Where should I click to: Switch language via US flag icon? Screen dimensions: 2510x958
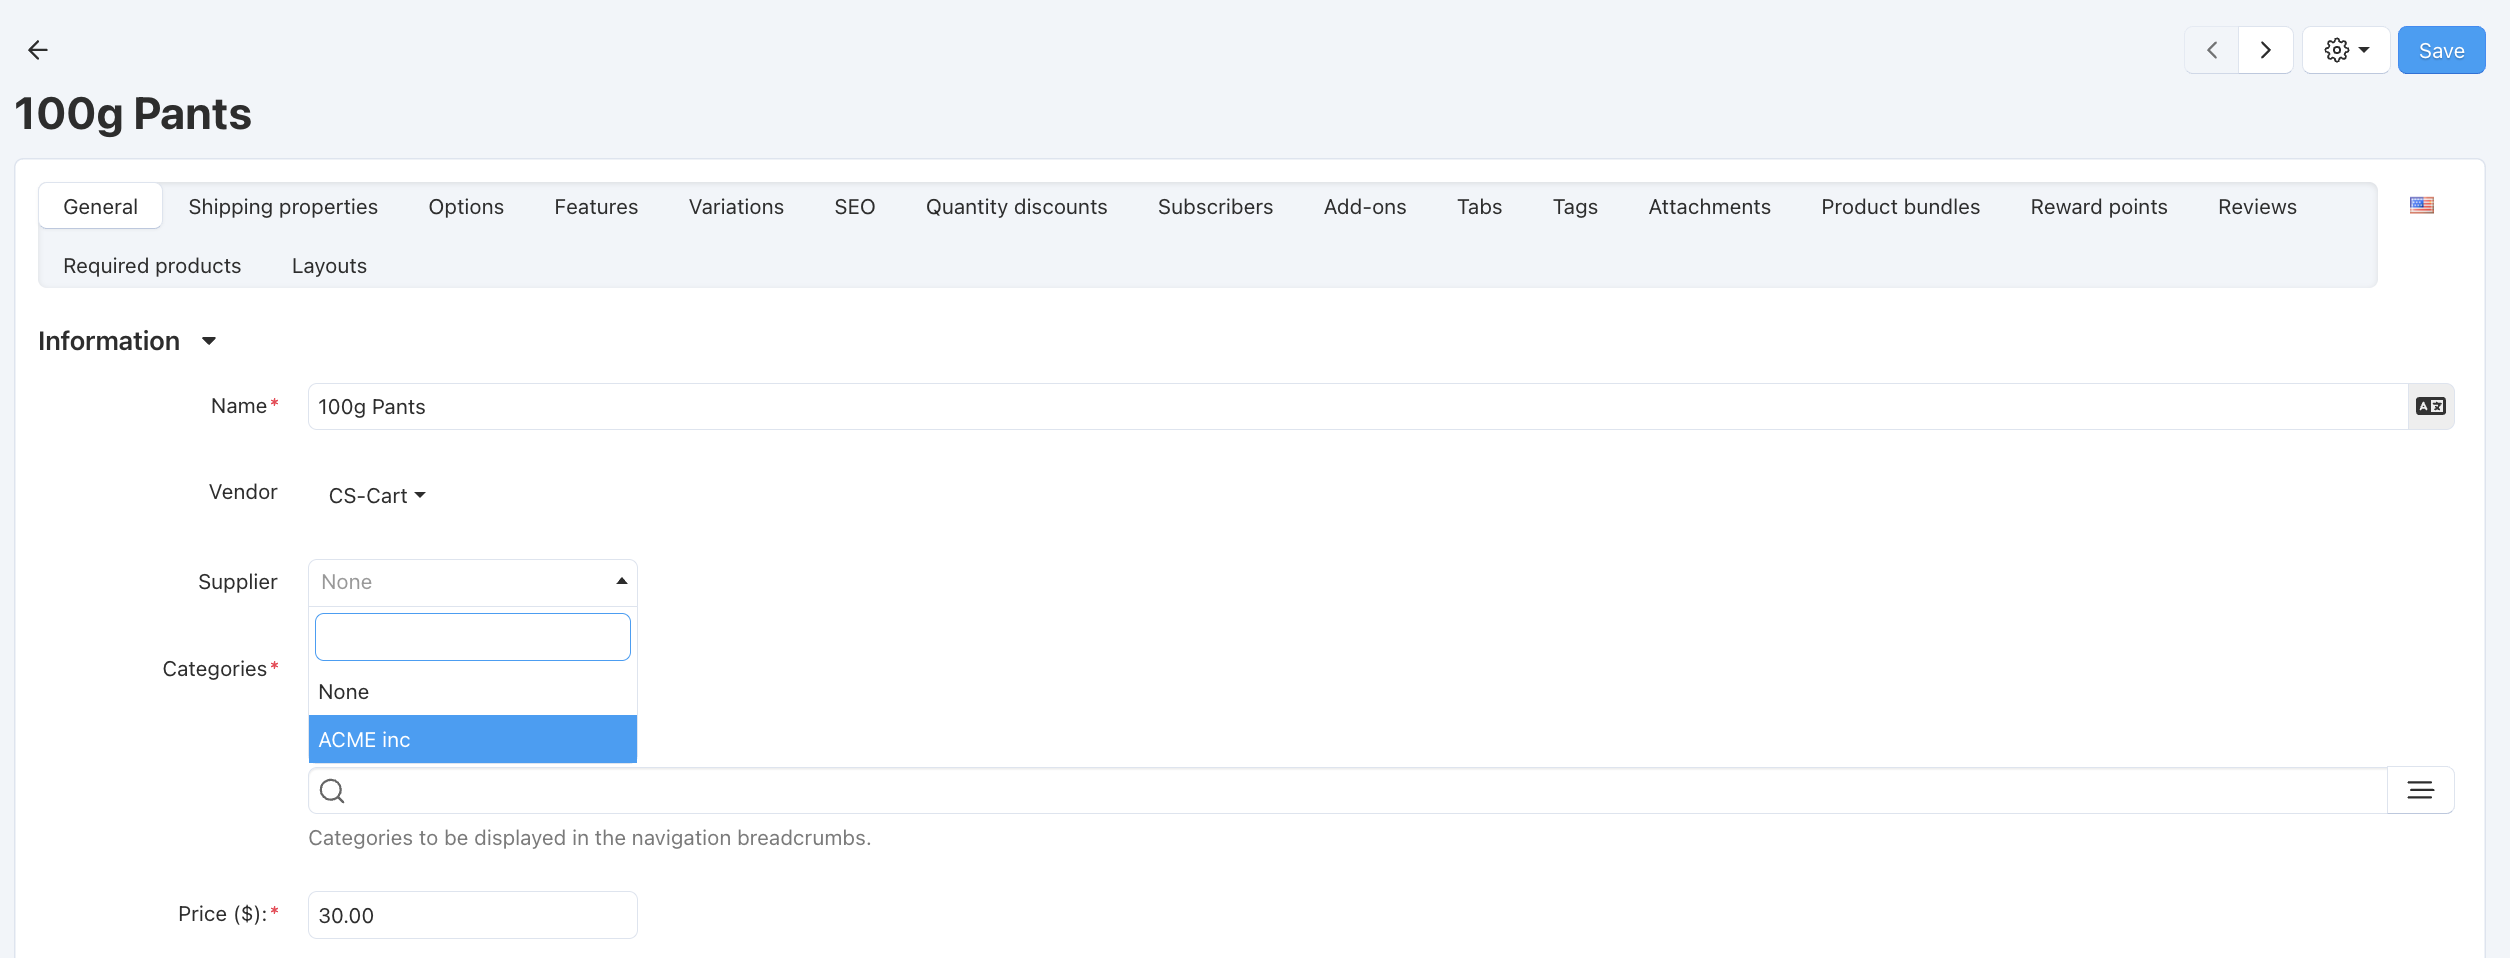tap(2421, 206)
